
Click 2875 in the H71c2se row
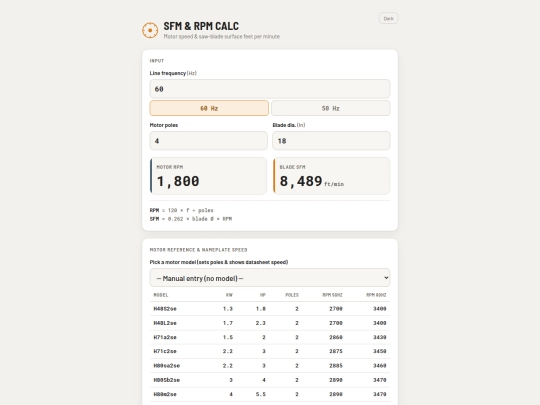(336, 351)
